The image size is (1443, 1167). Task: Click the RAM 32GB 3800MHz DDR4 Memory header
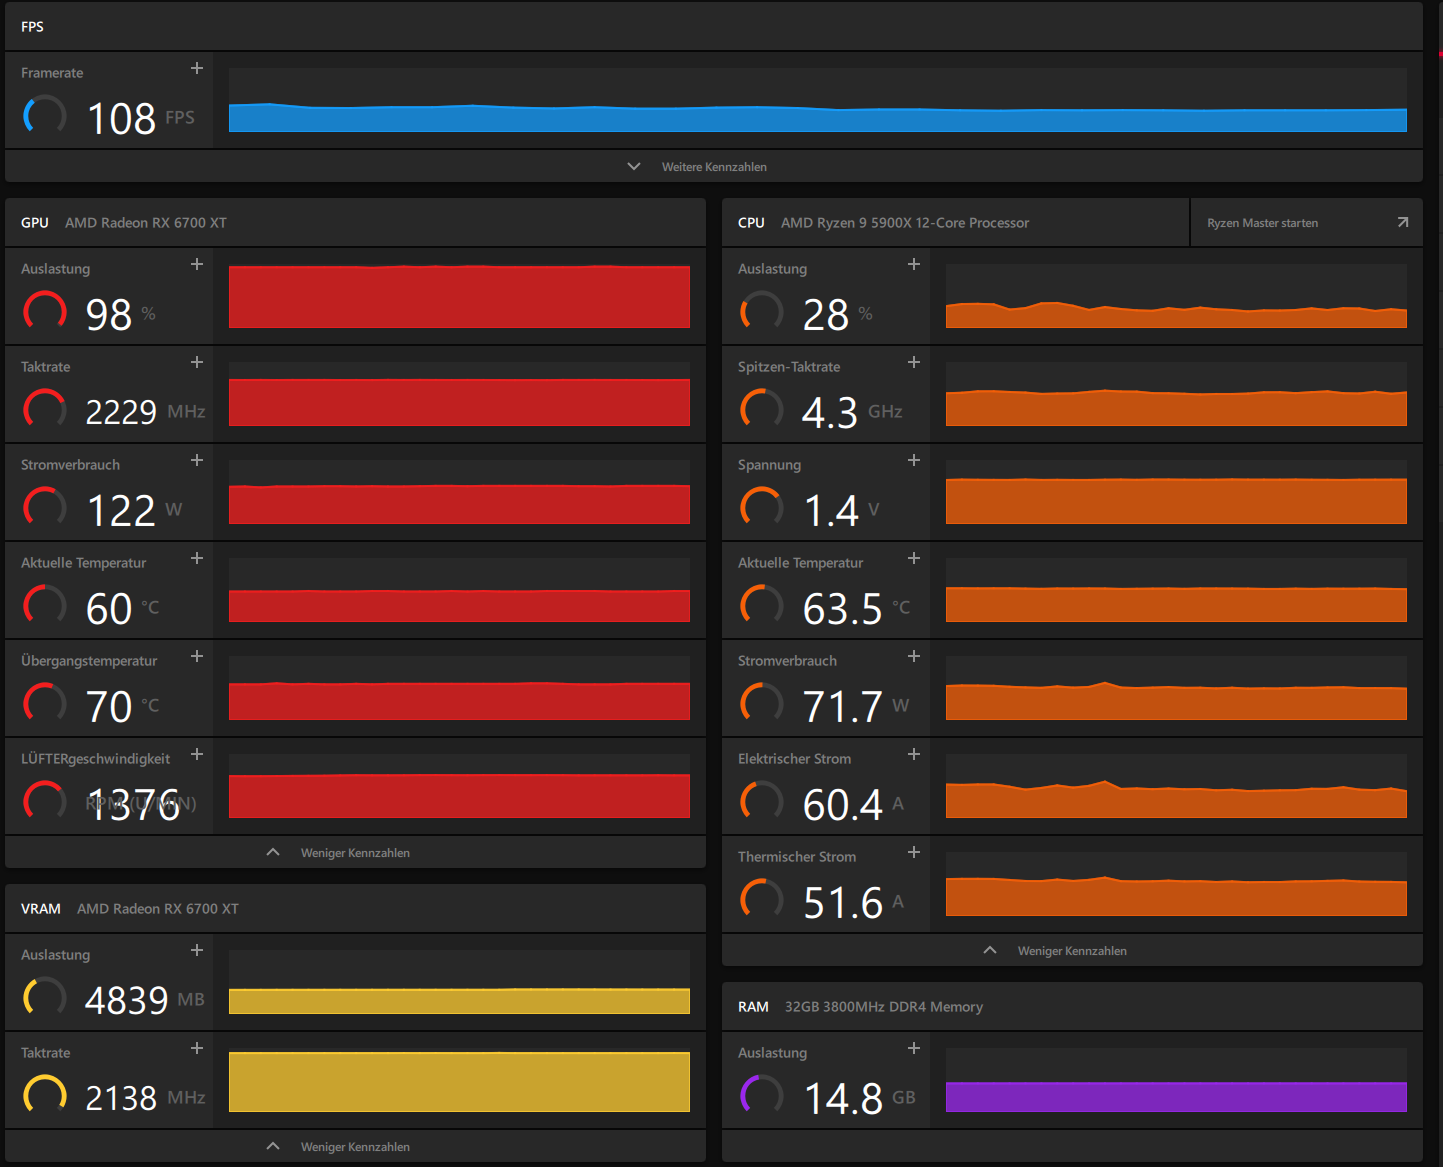(1072, 1006)
